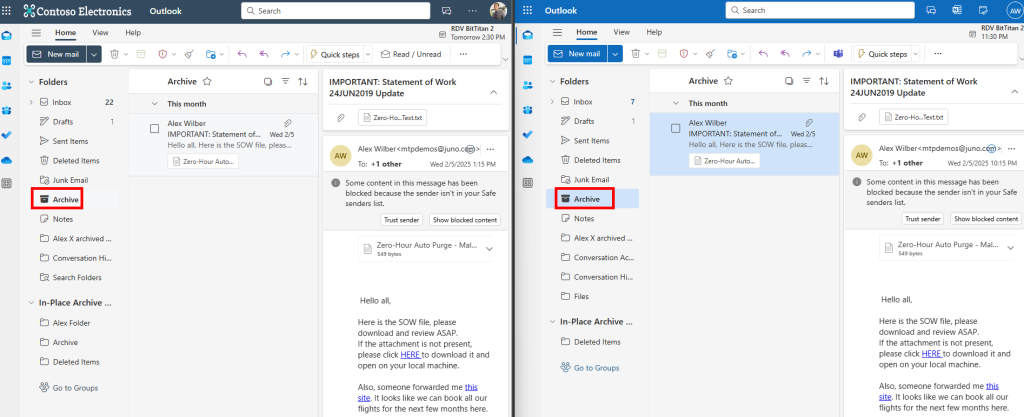Click the Delete trash icon in the right Outlook toolbar
Image resolution: width=1024 pixels, height=417 pixels.
[636, 54]
